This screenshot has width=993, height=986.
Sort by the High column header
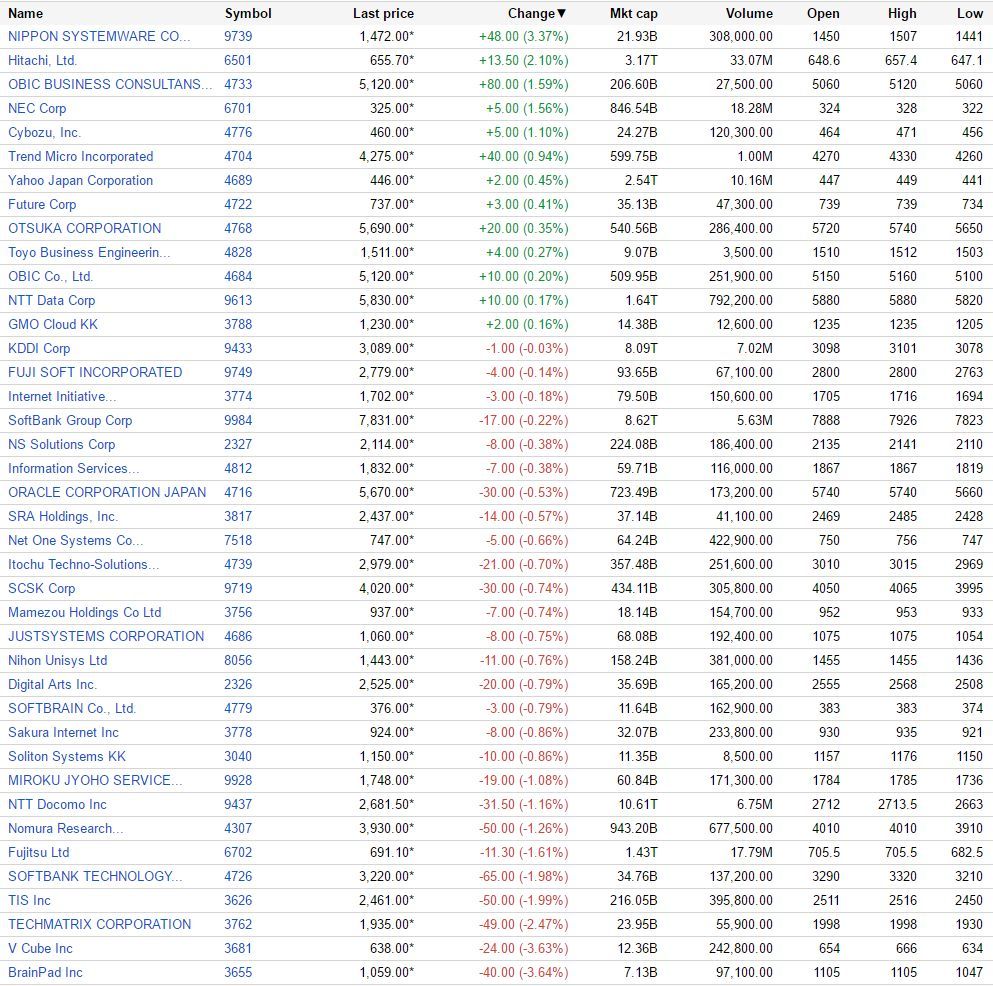(902, 13)
